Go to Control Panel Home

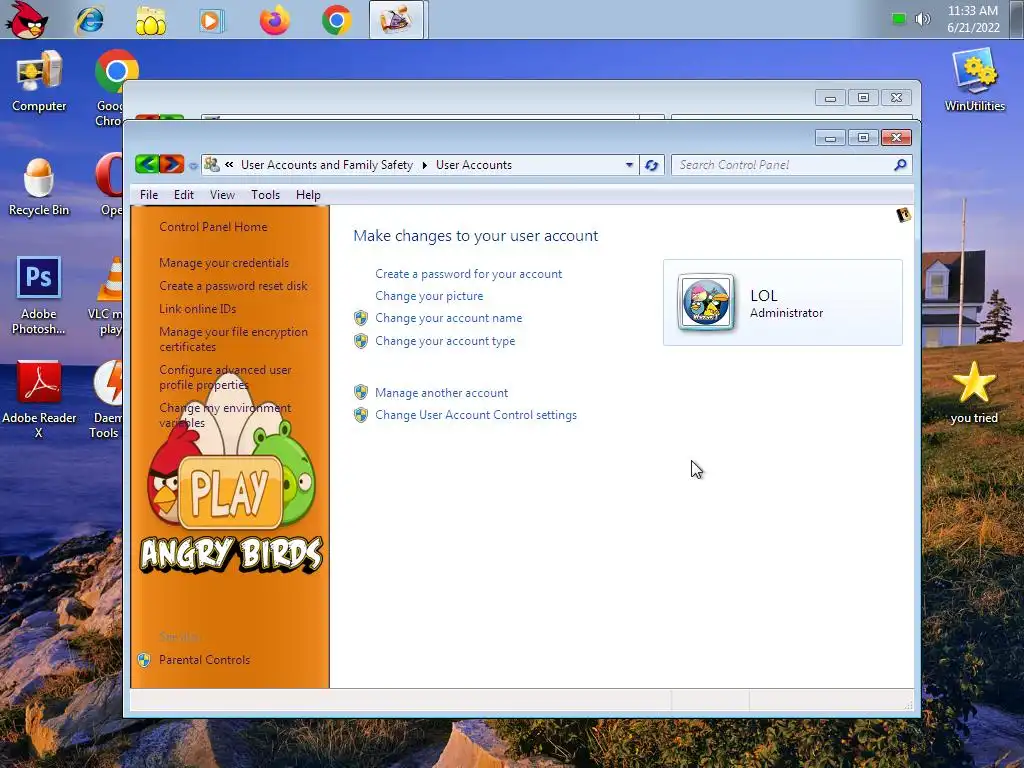[213, 227]
